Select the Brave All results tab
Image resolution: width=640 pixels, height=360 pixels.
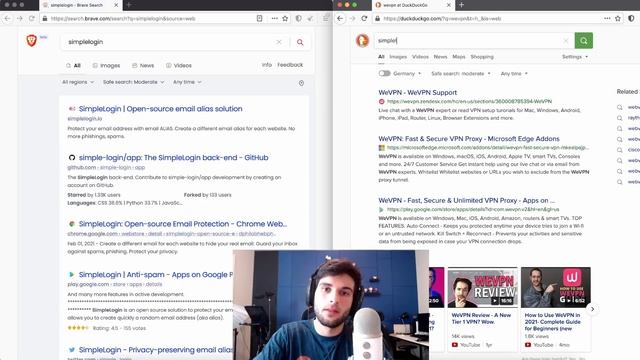coord(73,65)
